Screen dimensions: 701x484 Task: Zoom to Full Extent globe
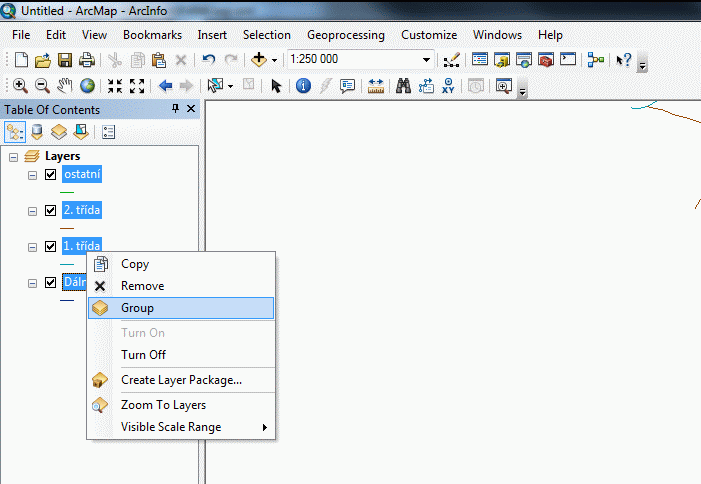[x=87, y=85]
